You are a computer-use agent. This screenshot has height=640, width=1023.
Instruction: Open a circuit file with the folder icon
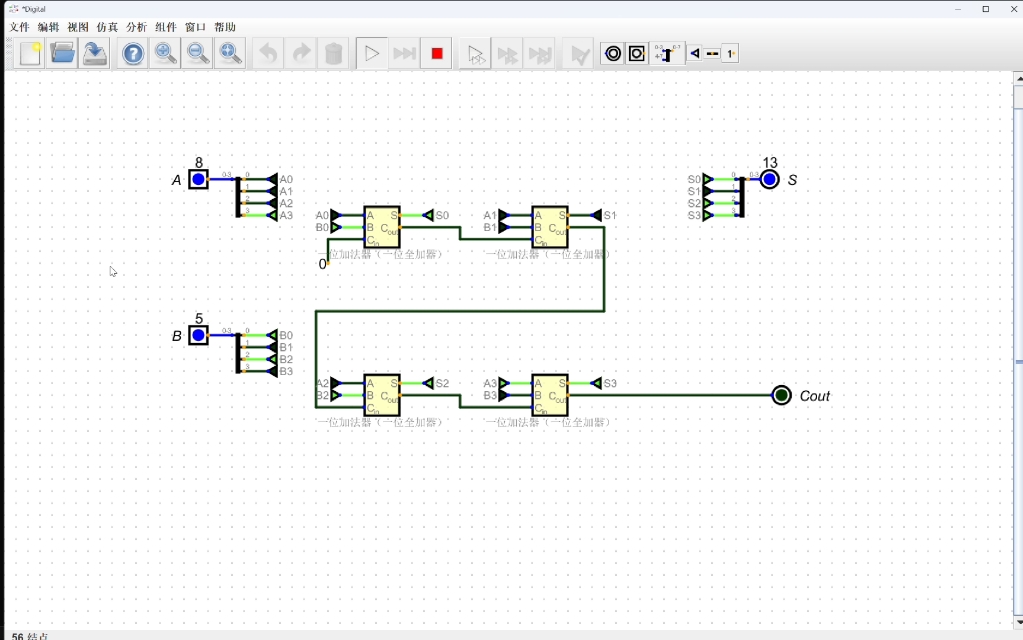(63, 53)
